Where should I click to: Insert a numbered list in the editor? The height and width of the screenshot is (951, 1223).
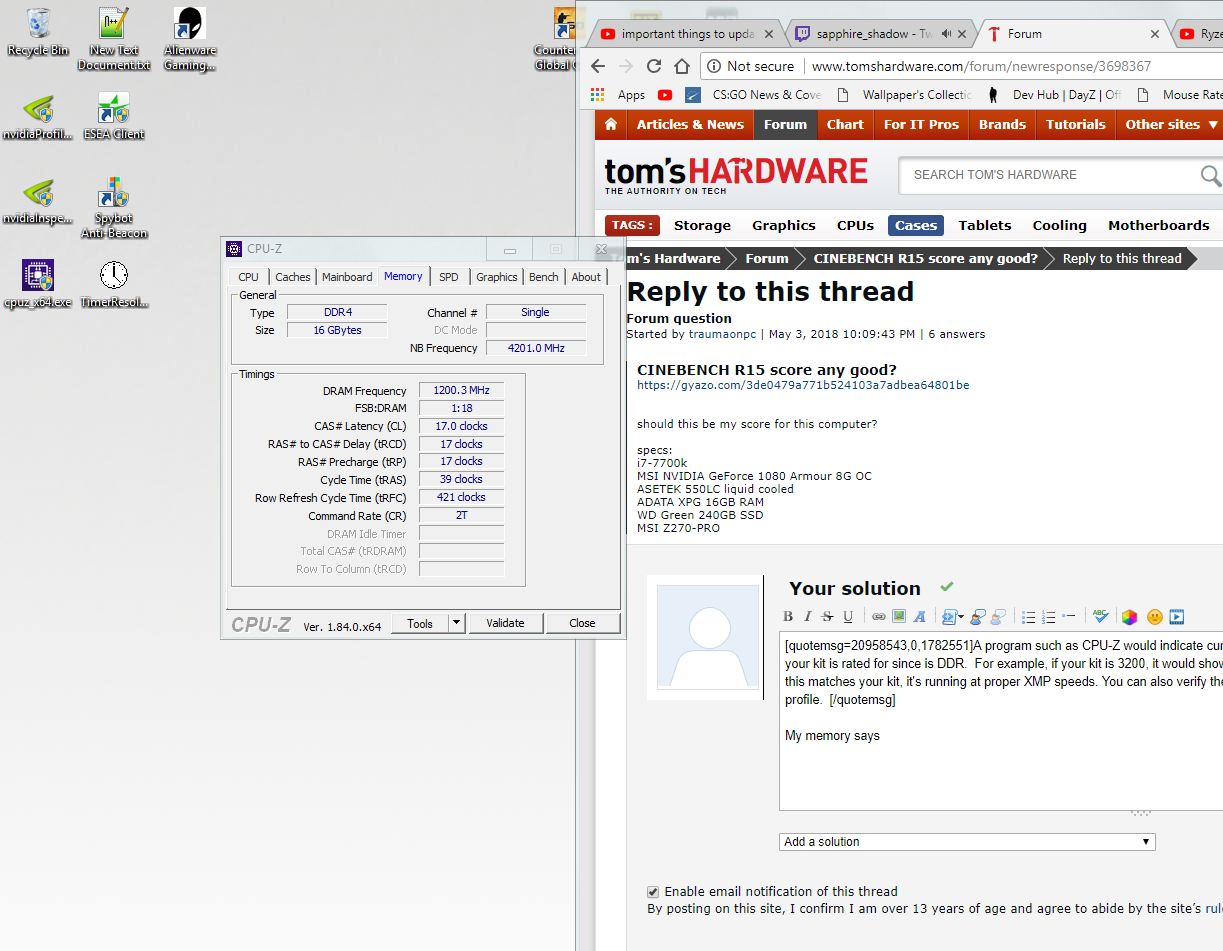[x=1048, y=617]
